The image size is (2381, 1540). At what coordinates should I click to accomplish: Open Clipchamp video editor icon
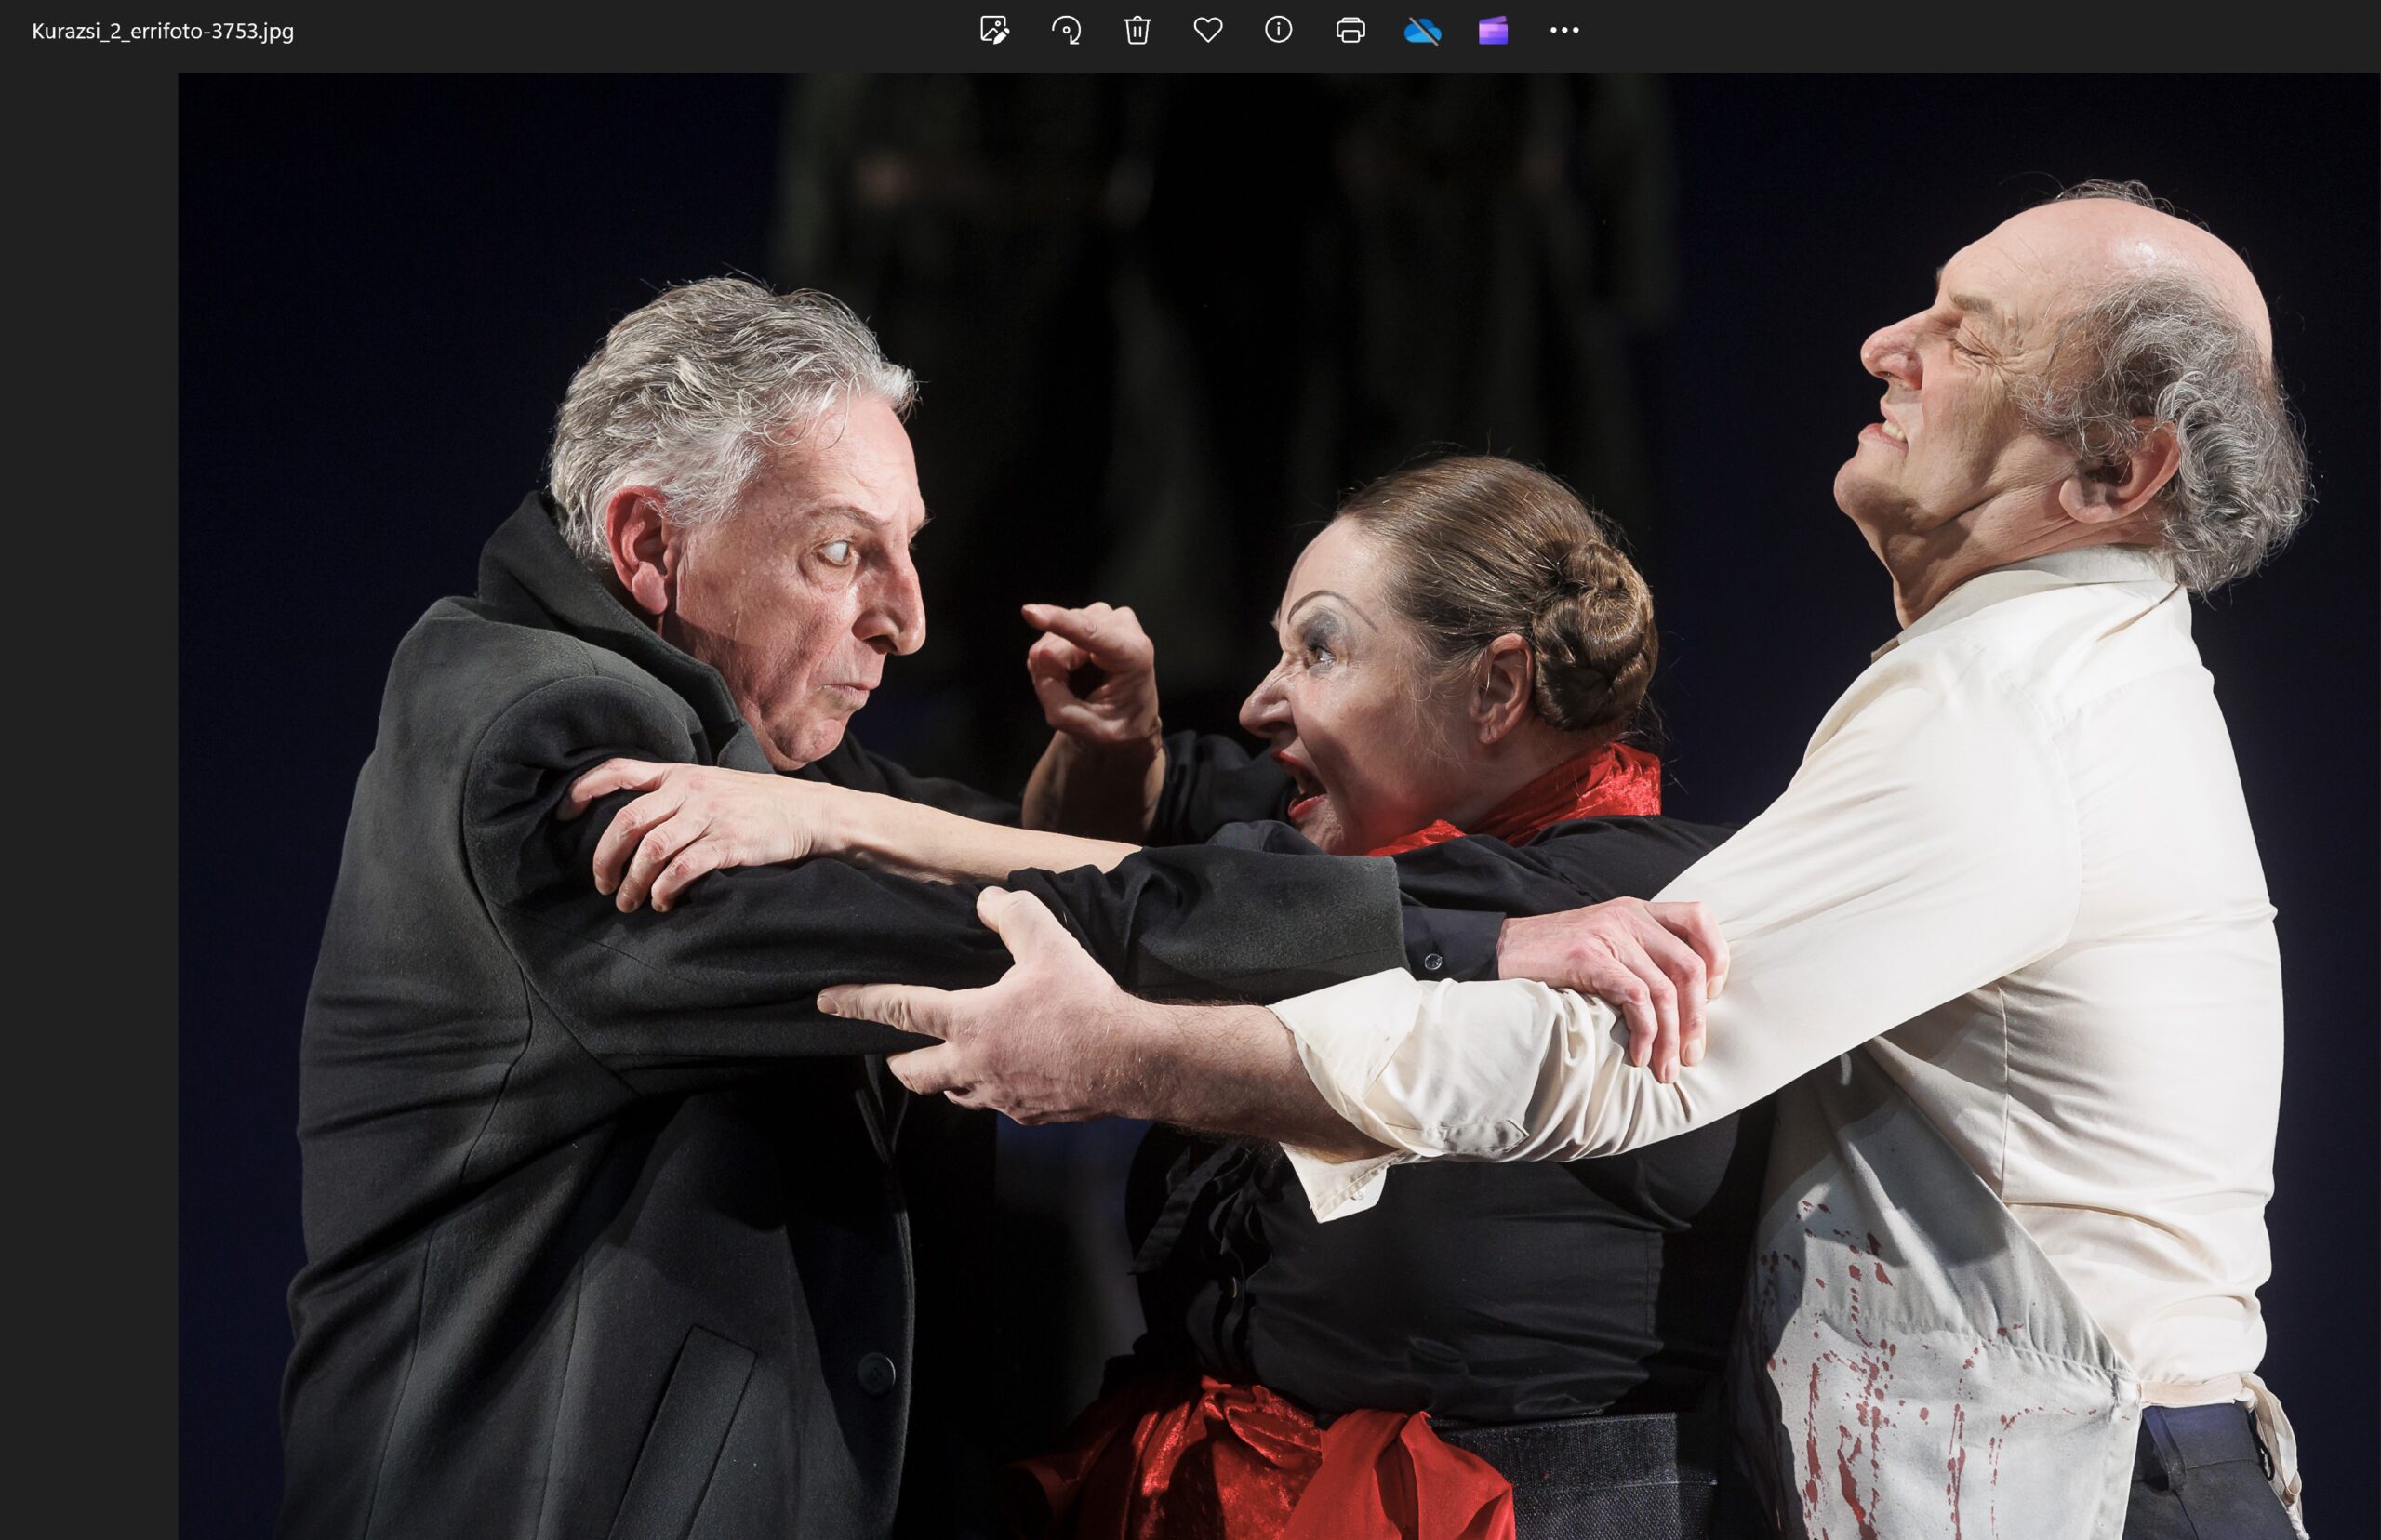tap(1493, 30)
